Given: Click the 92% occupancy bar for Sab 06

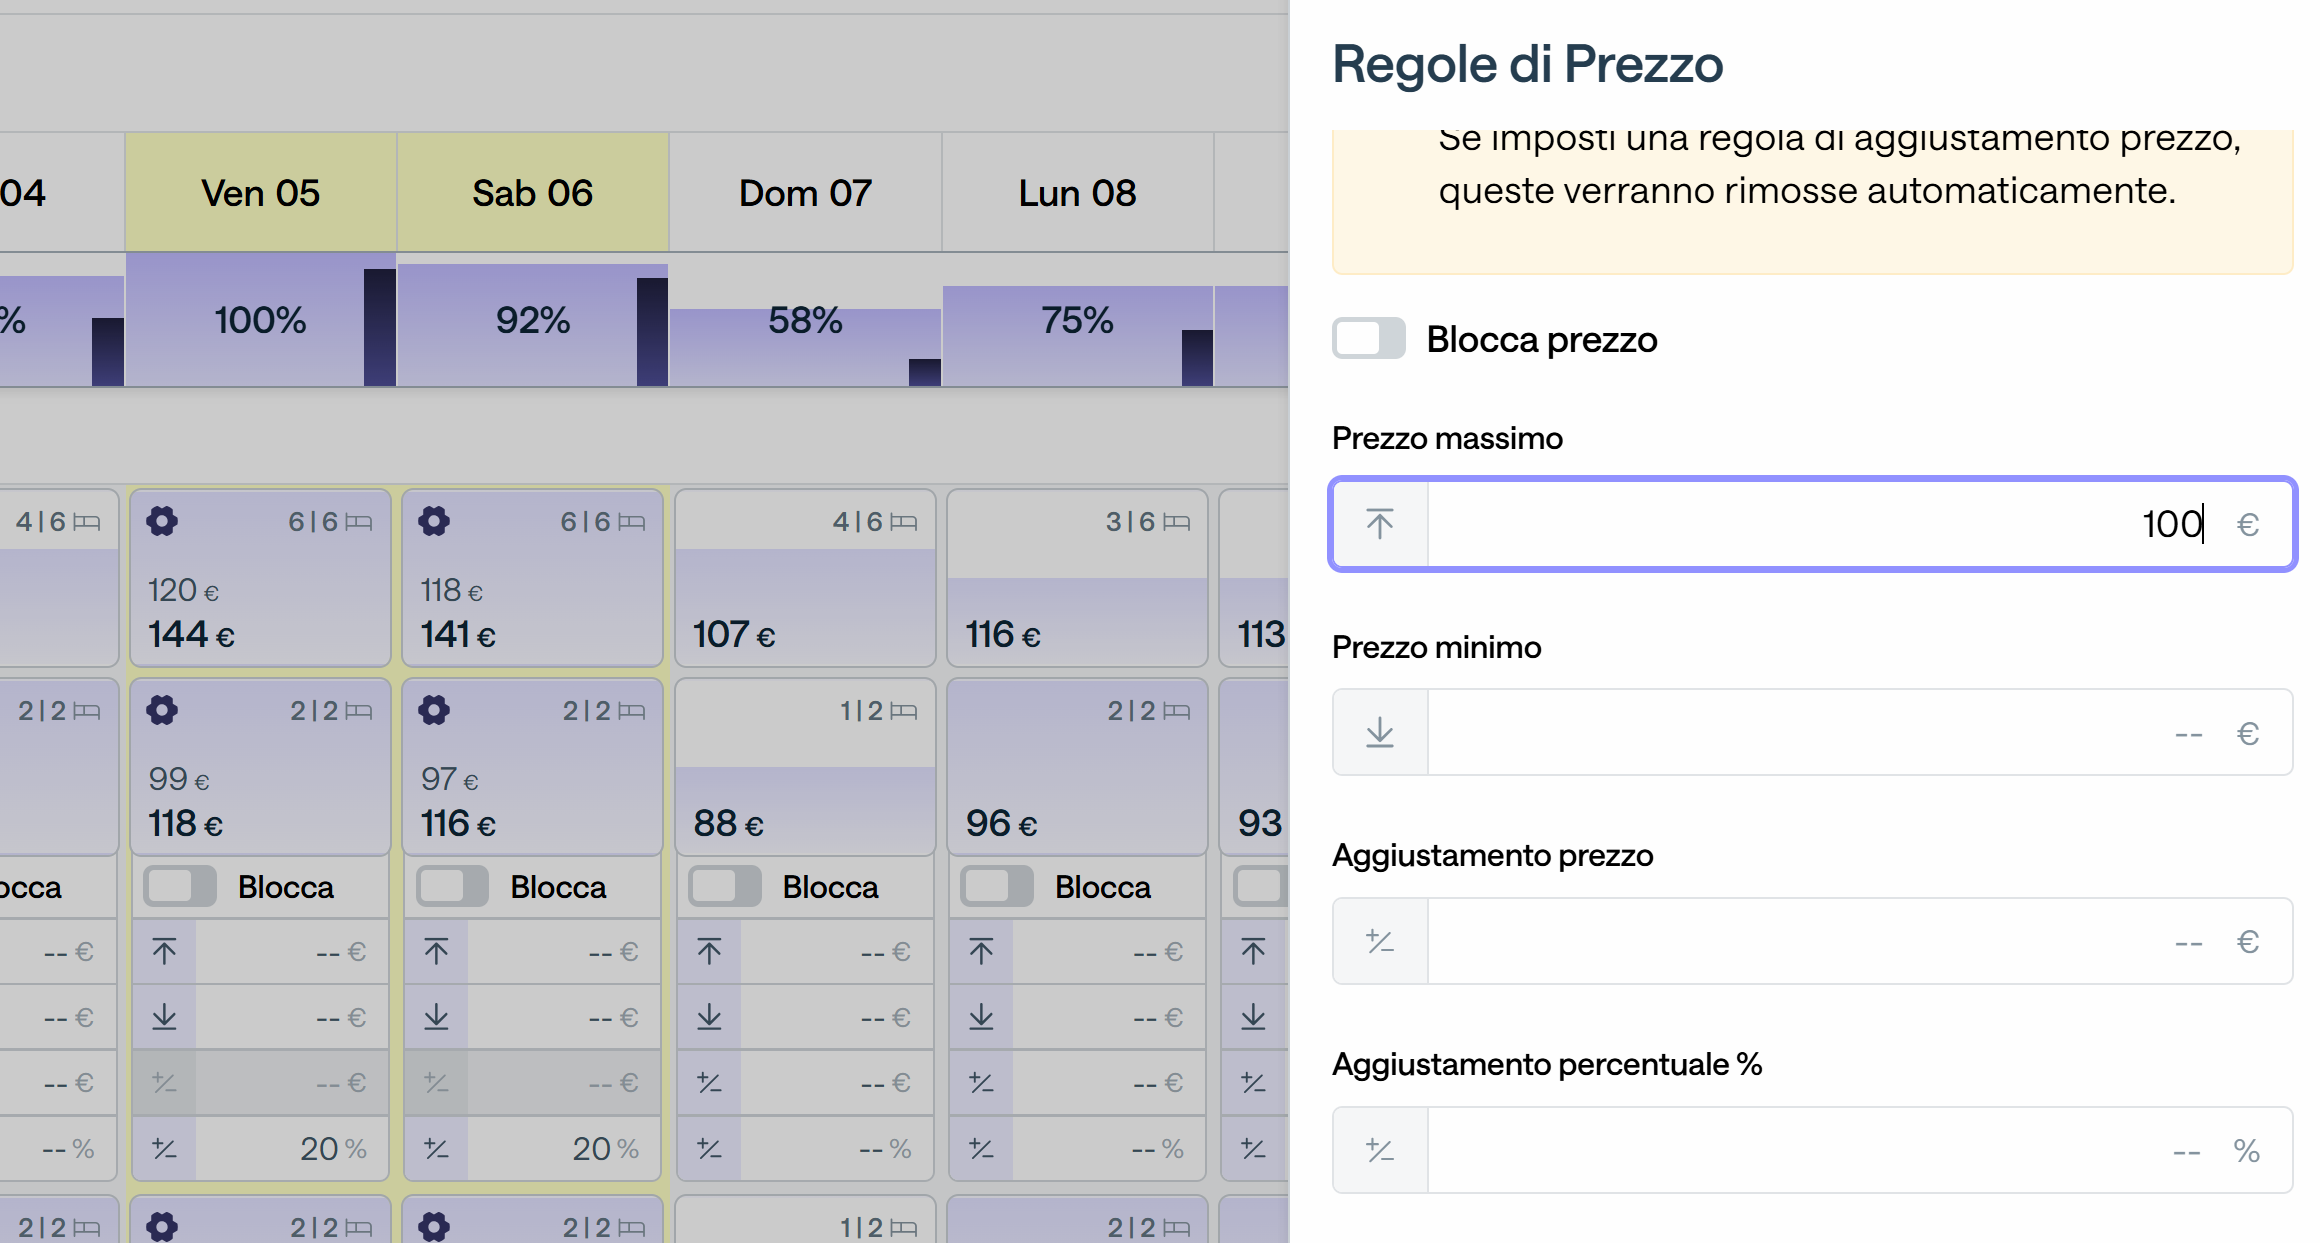Looking at the screenshot, I should point(533,320).
